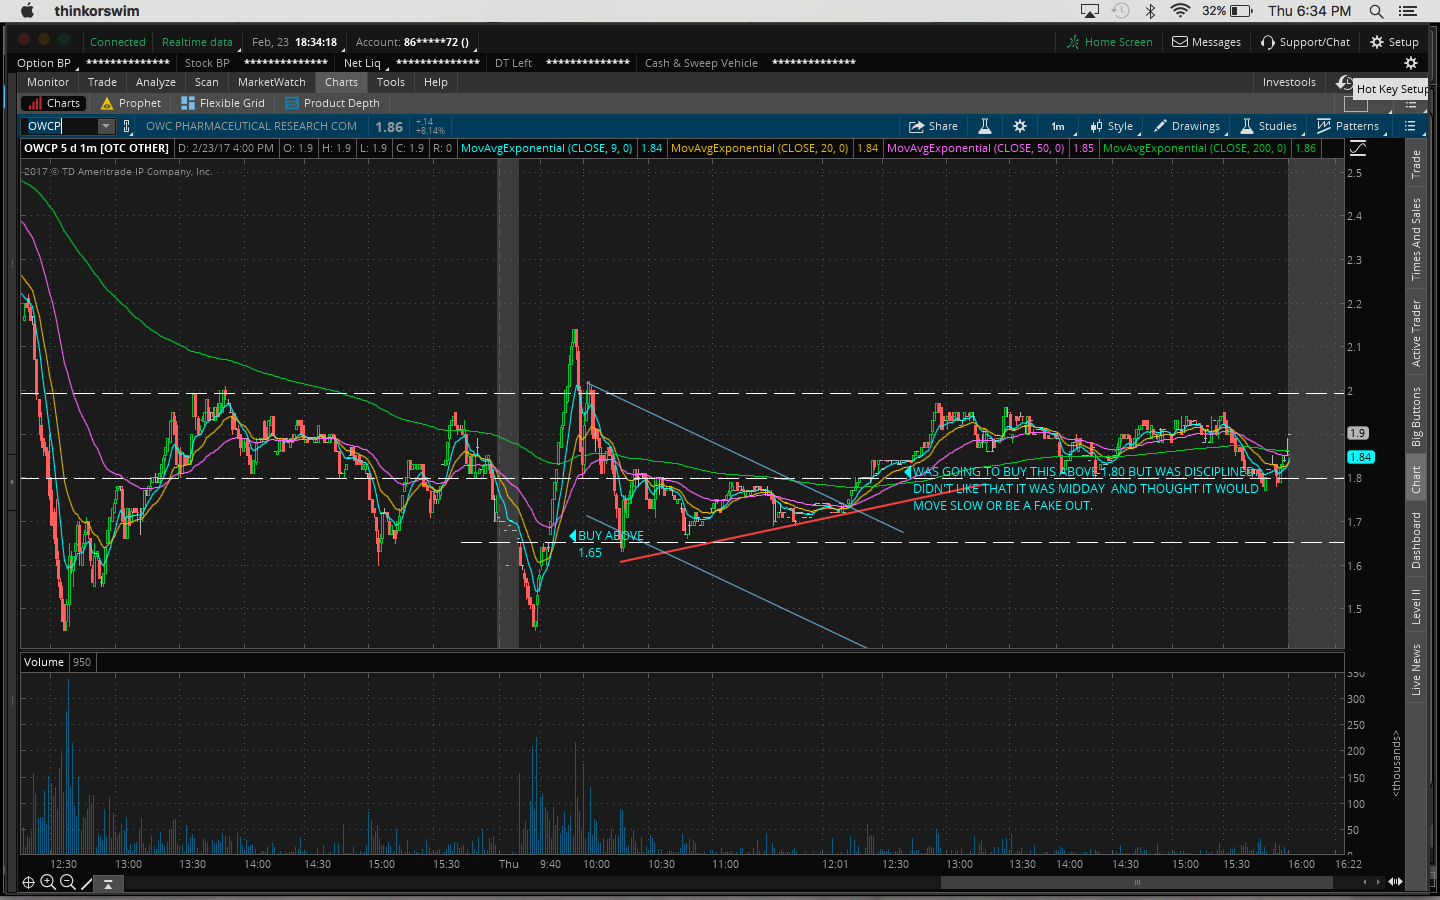Click the zoom in magnifier icon
The image size is (1440, 900).
click(47, 882)
